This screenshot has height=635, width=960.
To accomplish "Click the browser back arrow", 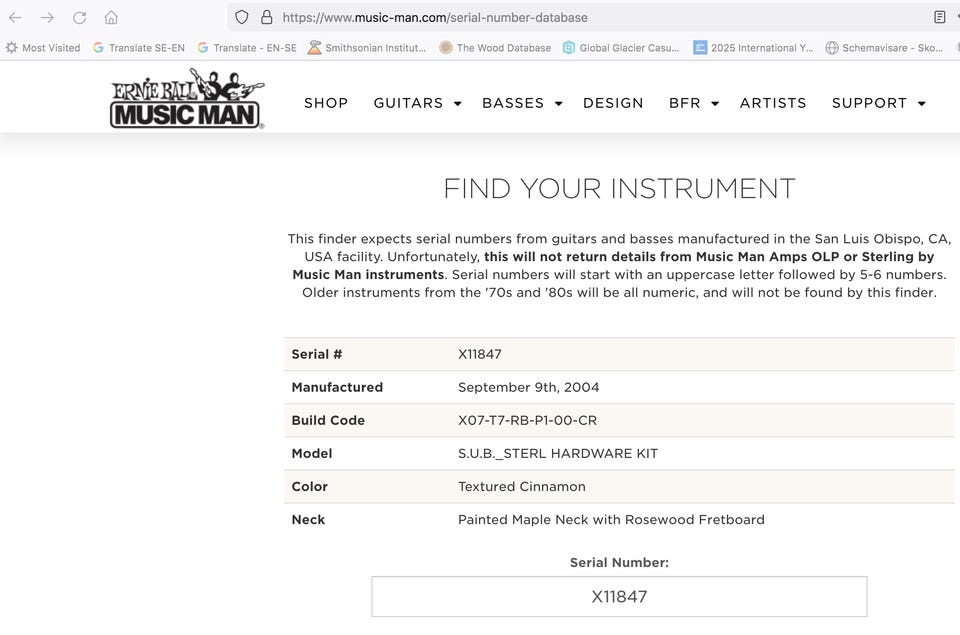I will pyautogui.click(x=15, y=17).
